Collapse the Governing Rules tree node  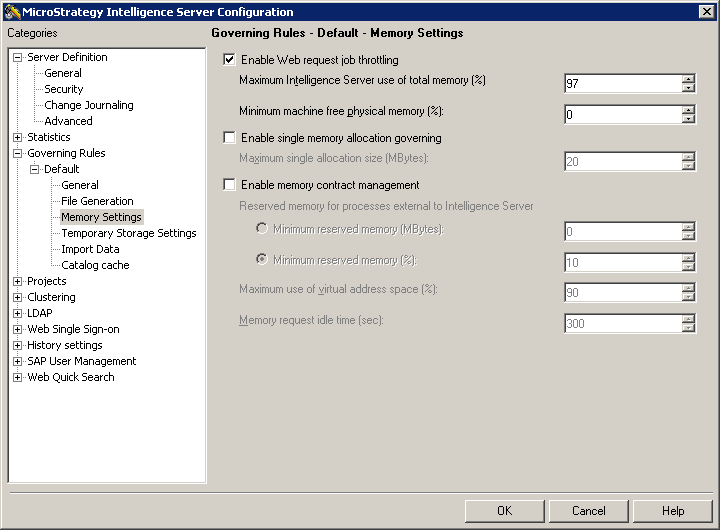click(17, 153)
